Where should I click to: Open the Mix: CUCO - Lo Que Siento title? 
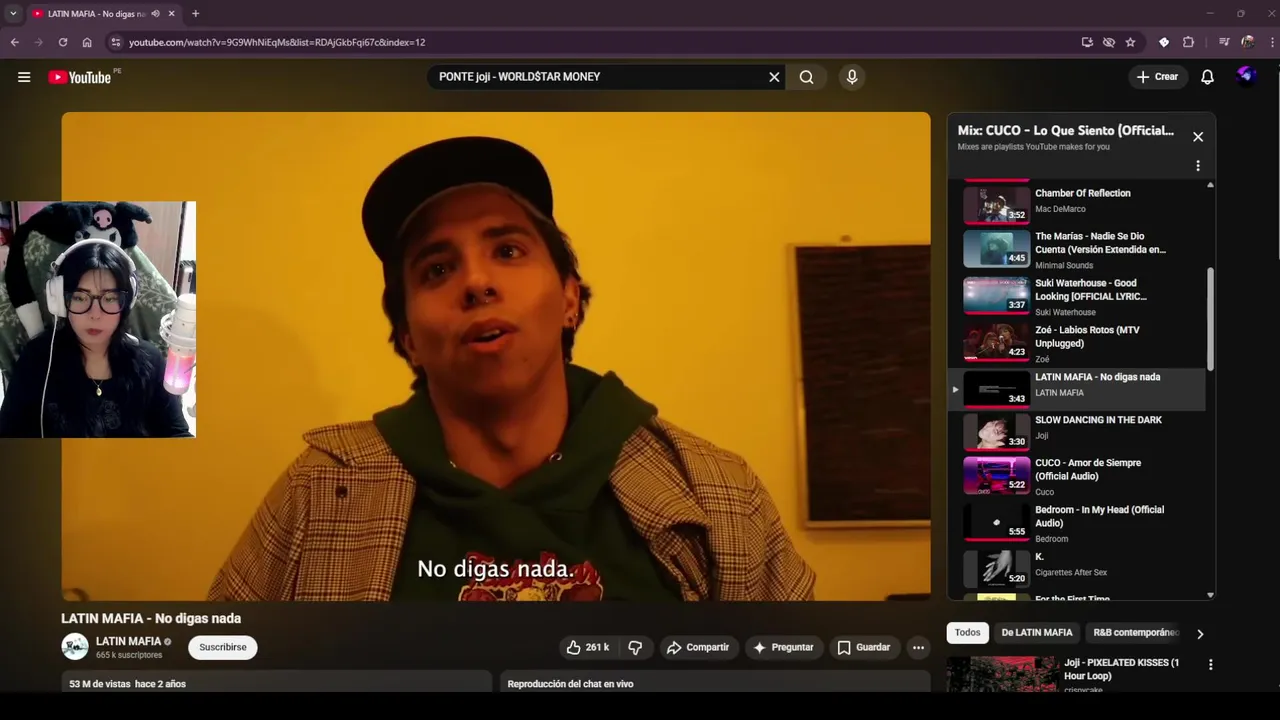coord(1066,131)
